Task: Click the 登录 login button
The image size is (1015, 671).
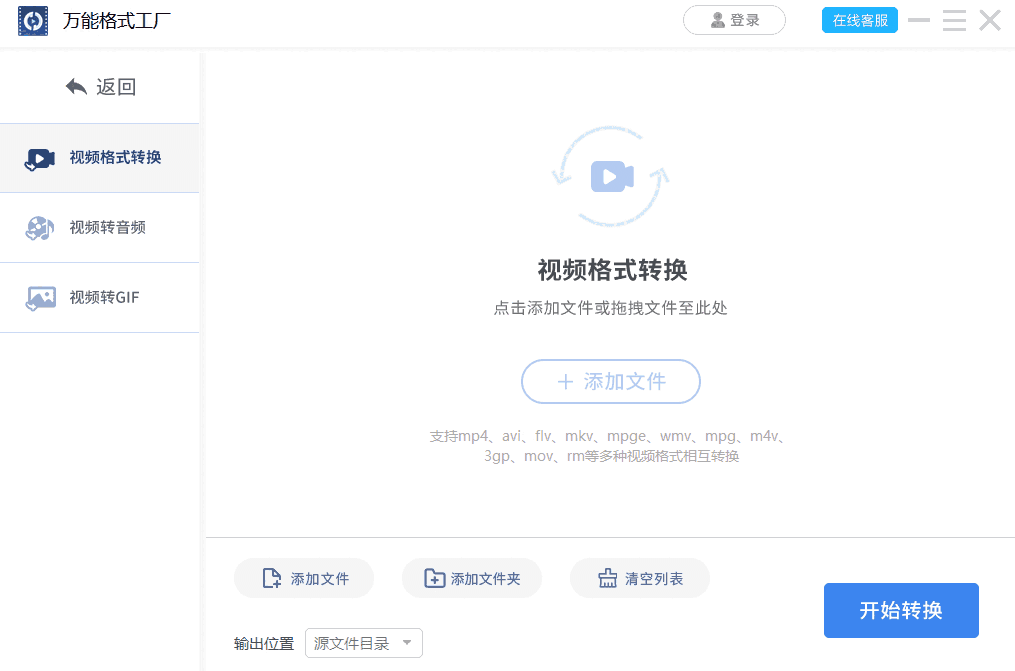Action: pyautogui.click(x=735, y=20)
